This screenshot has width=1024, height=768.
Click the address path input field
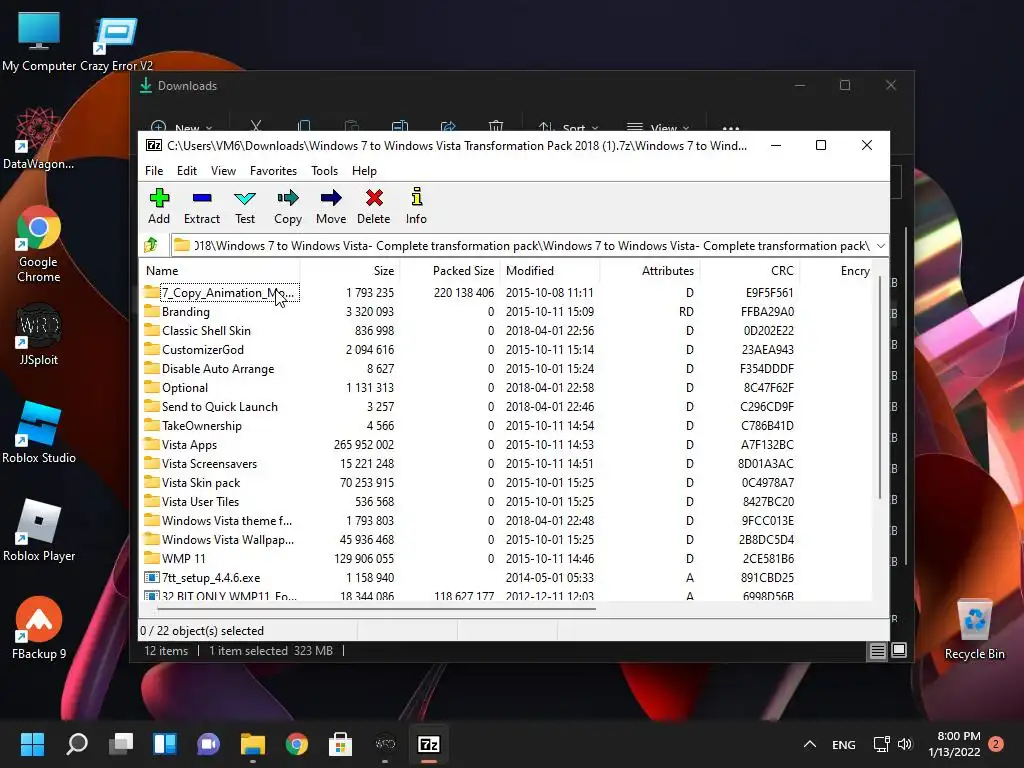pyautogui.click(x=522, y=246)
